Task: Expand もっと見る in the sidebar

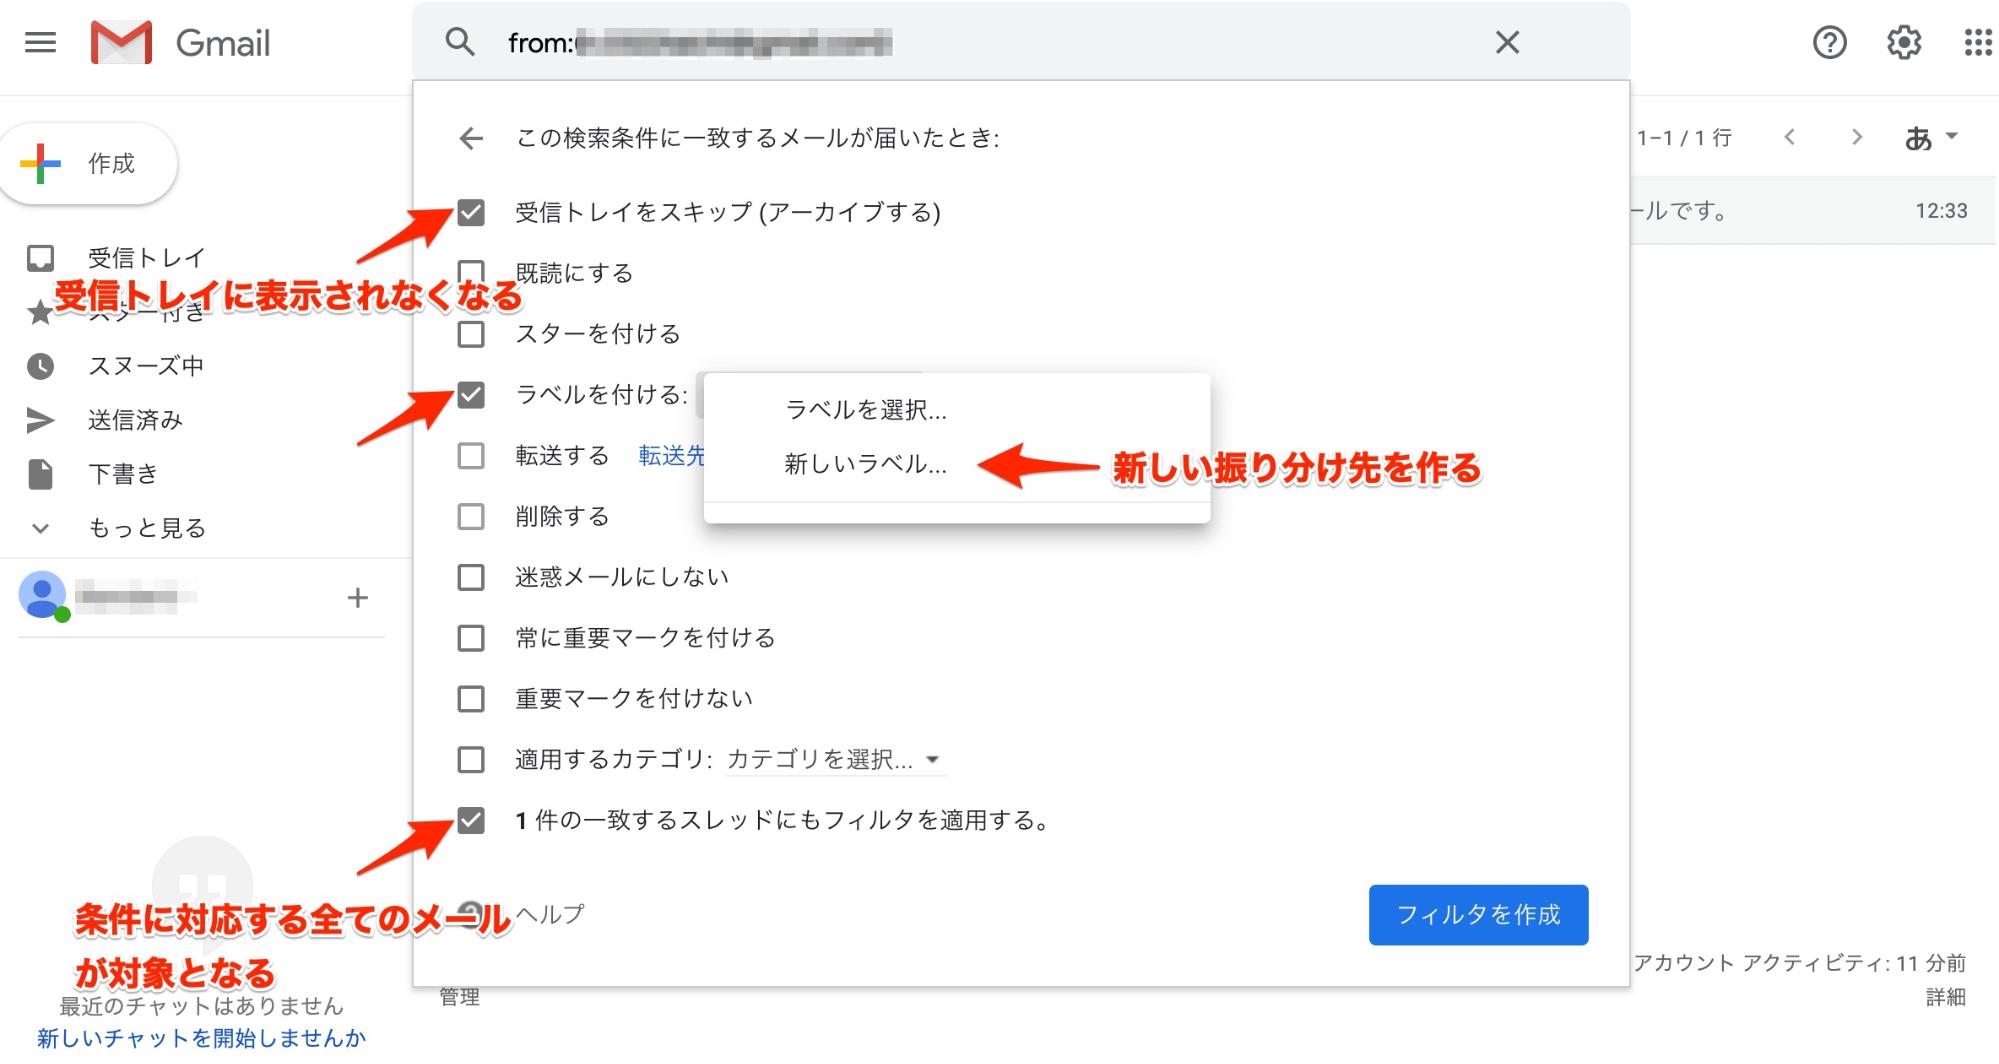Action: click(146, 528)
